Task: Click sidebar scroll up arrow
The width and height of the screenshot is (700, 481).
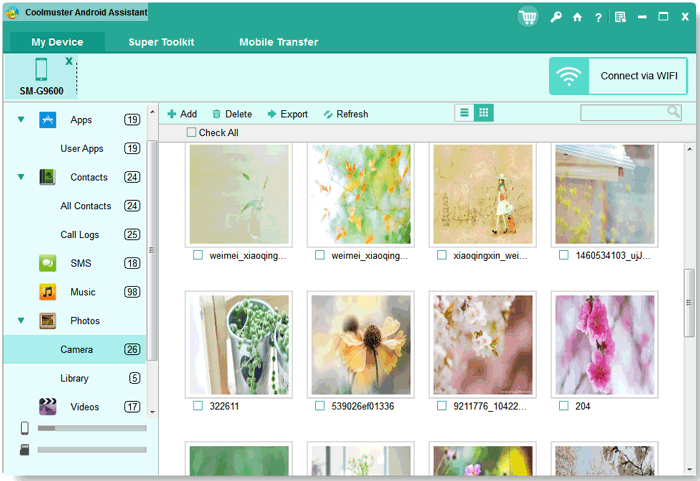Action: pos(152,112)
